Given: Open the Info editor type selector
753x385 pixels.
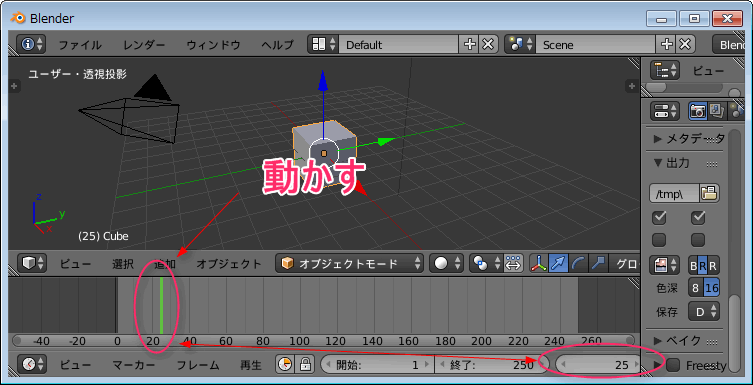Looking at the screenshot, I should tap(32, 45).
